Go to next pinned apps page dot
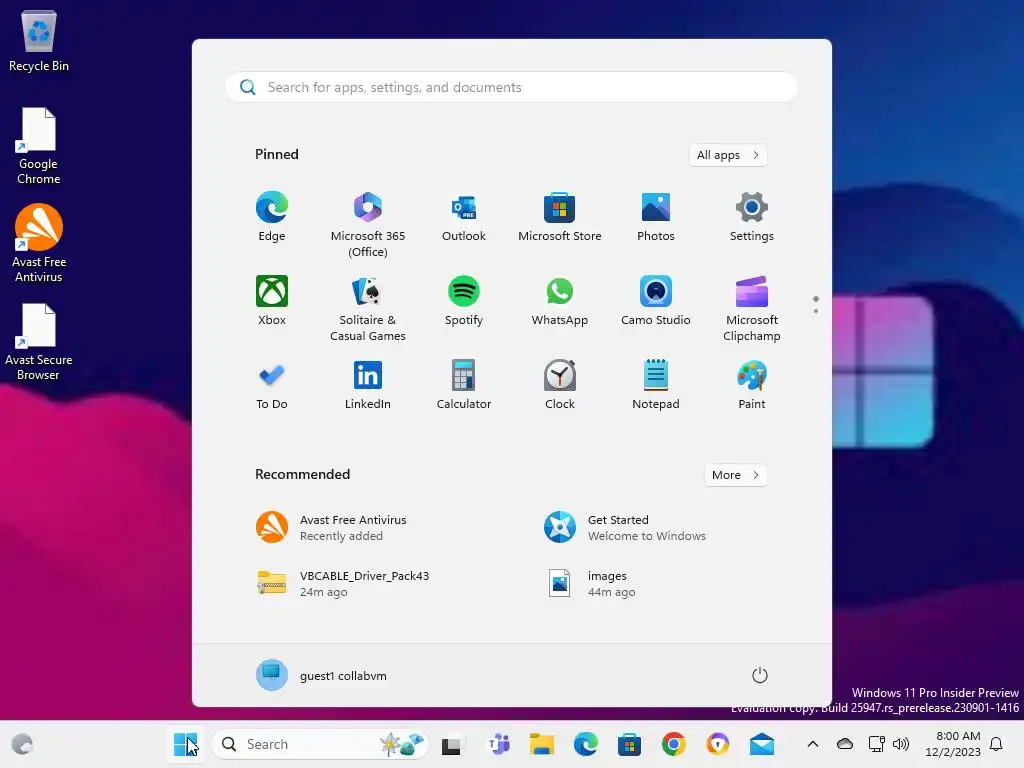Image resolution: width=1024 pixels, height=768 pixels. tap(816, 311)
